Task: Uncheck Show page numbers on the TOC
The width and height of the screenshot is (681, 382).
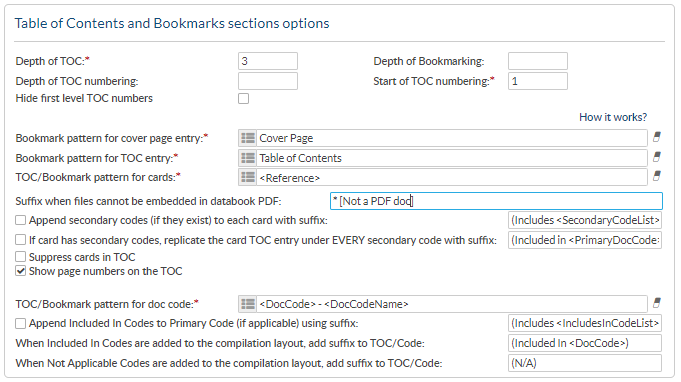Action: (x=20, y=271)
